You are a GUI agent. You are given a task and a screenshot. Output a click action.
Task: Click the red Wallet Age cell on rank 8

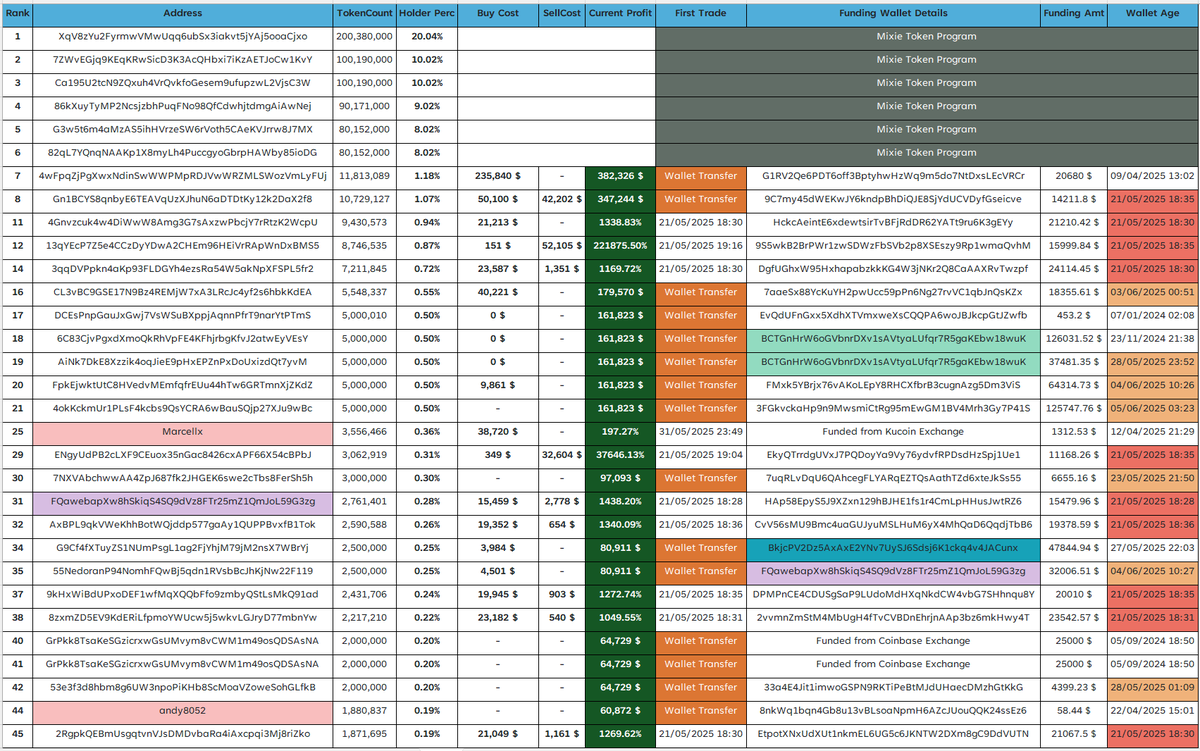point(1154,199)
